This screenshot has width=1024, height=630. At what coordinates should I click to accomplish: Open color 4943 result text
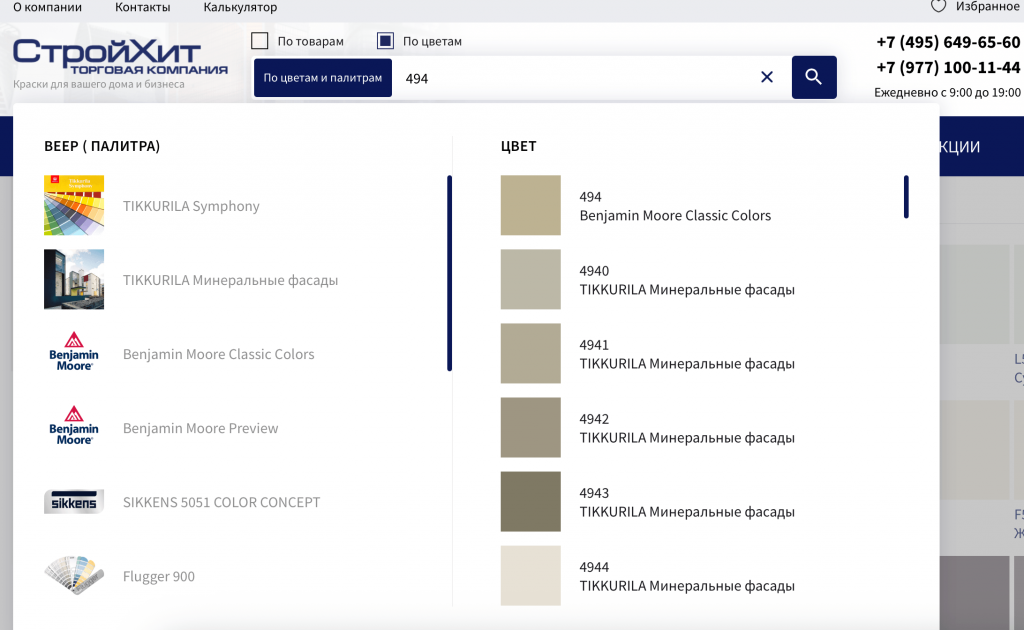tap(687, 502)
